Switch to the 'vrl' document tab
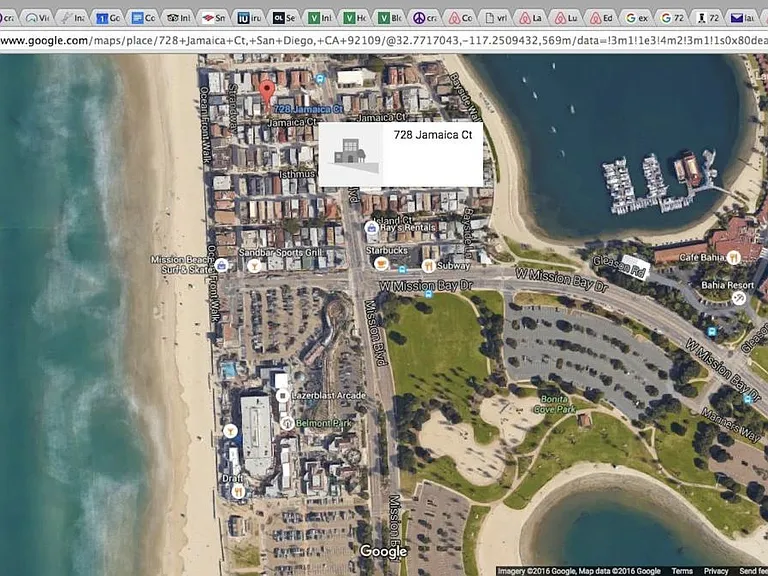 click(x=496, y=18)
